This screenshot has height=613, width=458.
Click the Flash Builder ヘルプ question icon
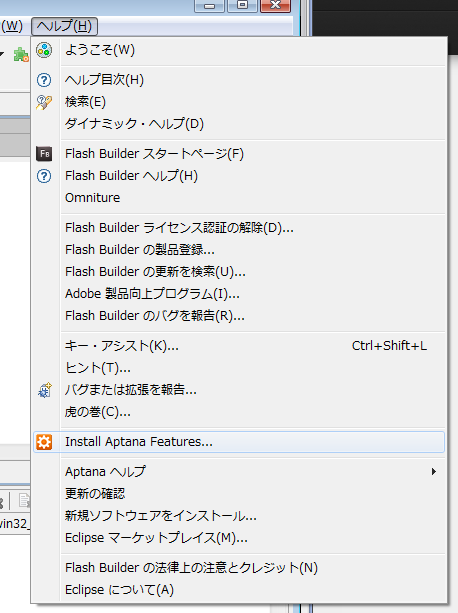[x=44, y=176]
